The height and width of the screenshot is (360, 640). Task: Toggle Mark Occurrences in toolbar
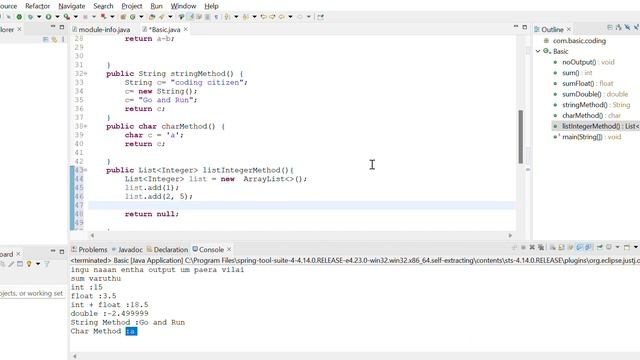click(x=191, y=17)
